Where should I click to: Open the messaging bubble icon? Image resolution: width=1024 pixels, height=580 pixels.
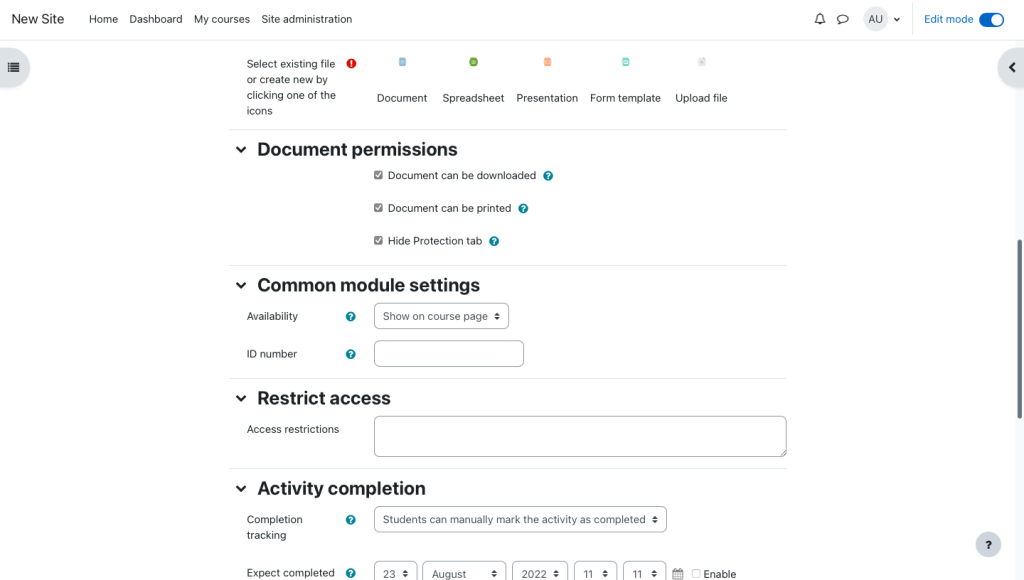pos(843,19)
